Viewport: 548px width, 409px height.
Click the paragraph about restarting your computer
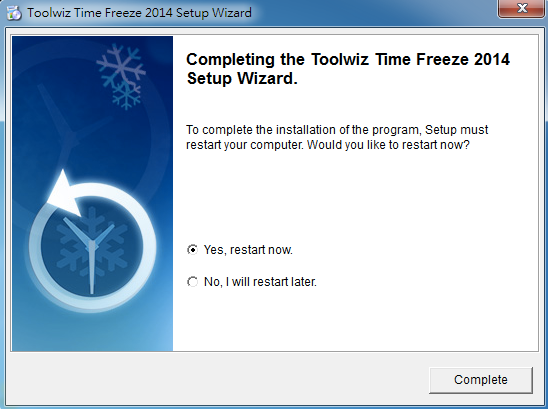click(337, 137)
